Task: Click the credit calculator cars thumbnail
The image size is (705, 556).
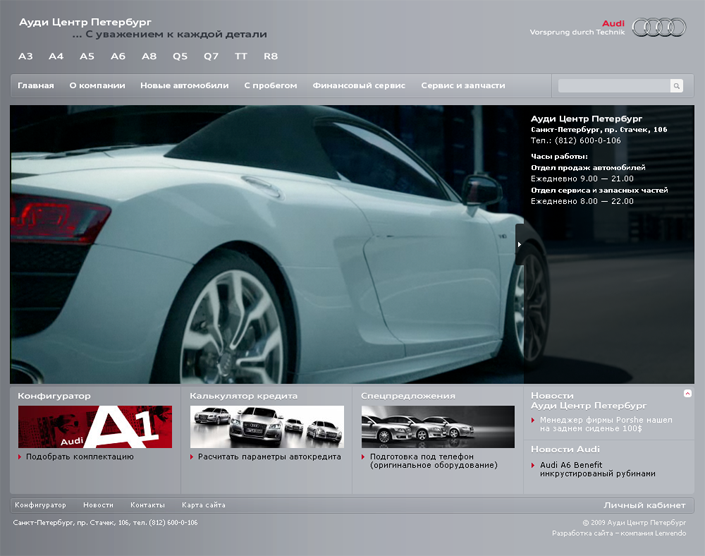Action: point(267,427)
